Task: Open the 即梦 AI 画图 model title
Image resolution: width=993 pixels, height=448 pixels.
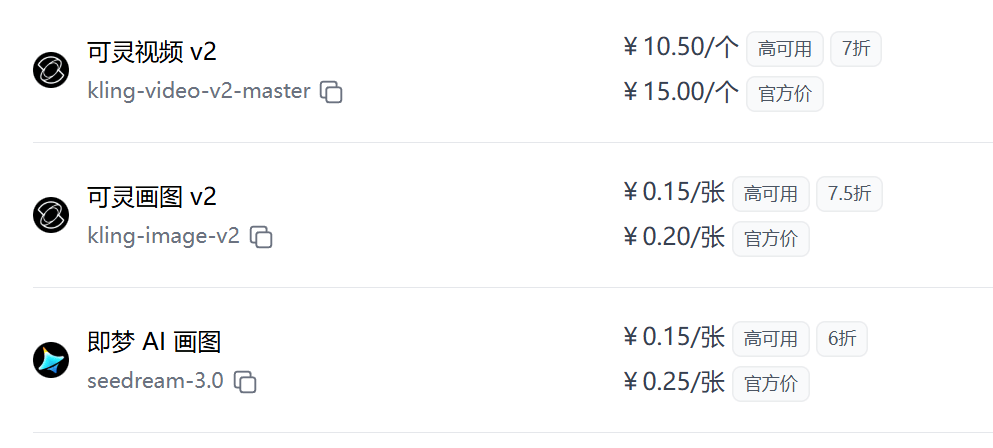Action: [154, 342]
